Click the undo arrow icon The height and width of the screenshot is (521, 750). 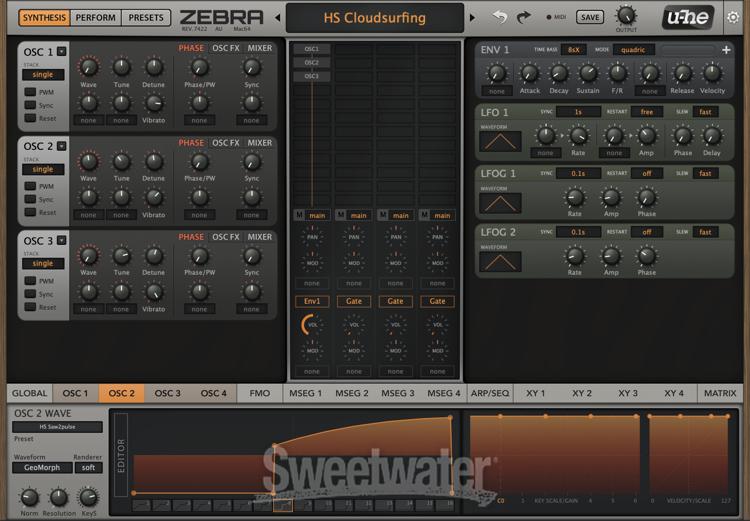pos(499,17)
